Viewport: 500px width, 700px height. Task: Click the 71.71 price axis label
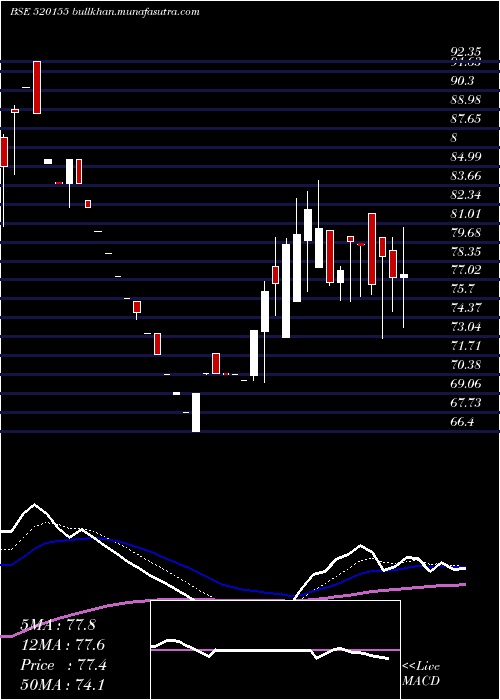(466, 346)
